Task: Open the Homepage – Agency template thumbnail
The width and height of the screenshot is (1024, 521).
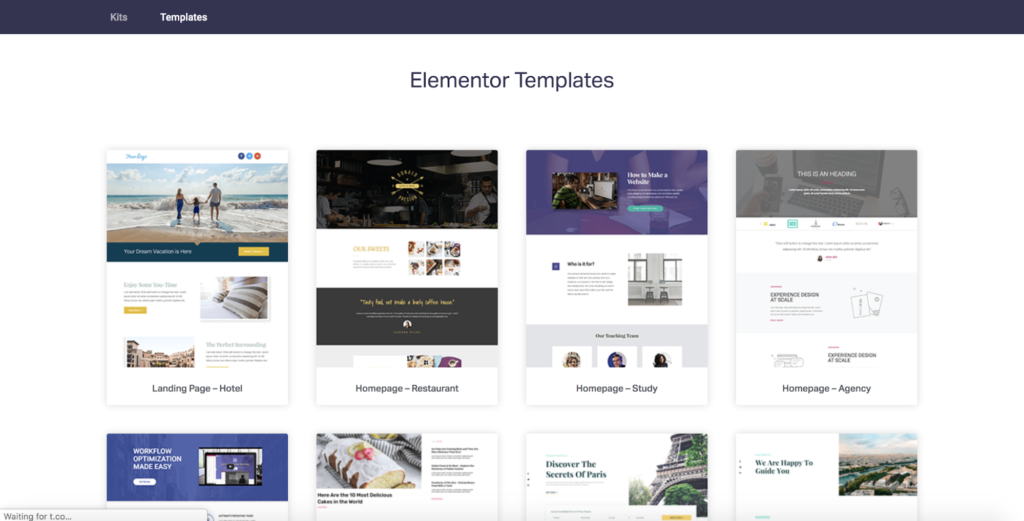Action: click(x=826, y=259)
